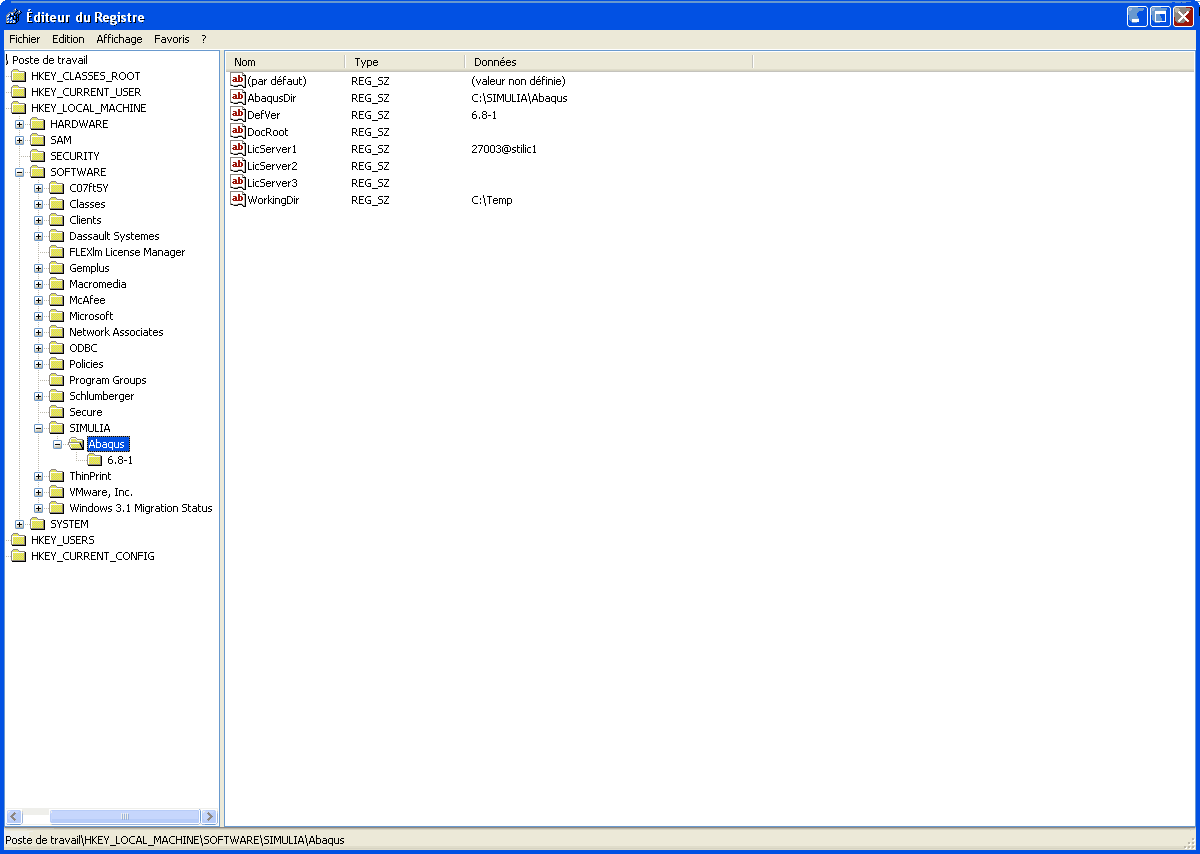Click the Données column header
Screen dimensions: 1200x854
(608, 62)
